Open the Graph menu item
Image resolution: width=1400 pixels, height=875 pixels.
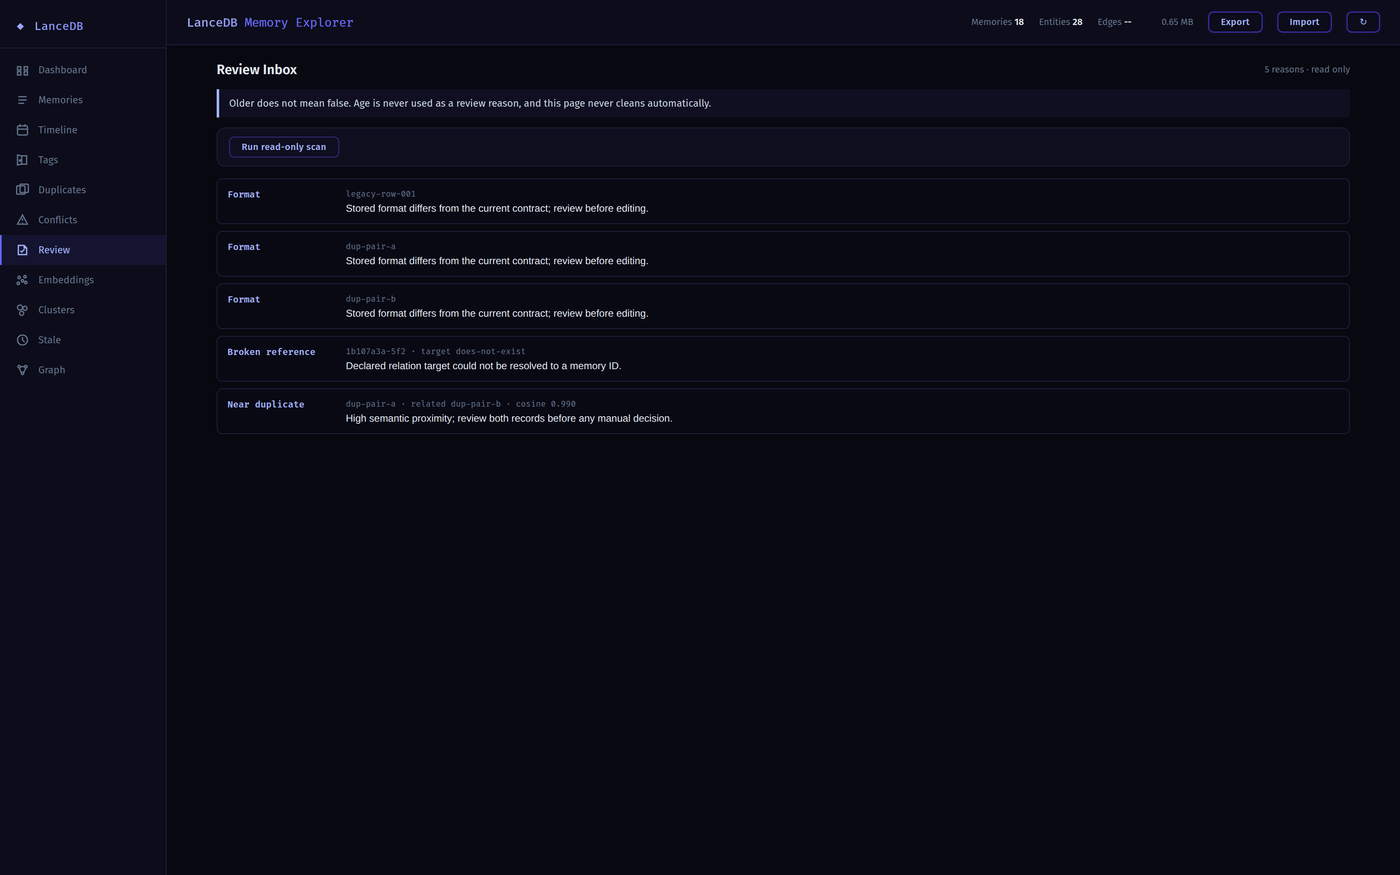point(83,370)
